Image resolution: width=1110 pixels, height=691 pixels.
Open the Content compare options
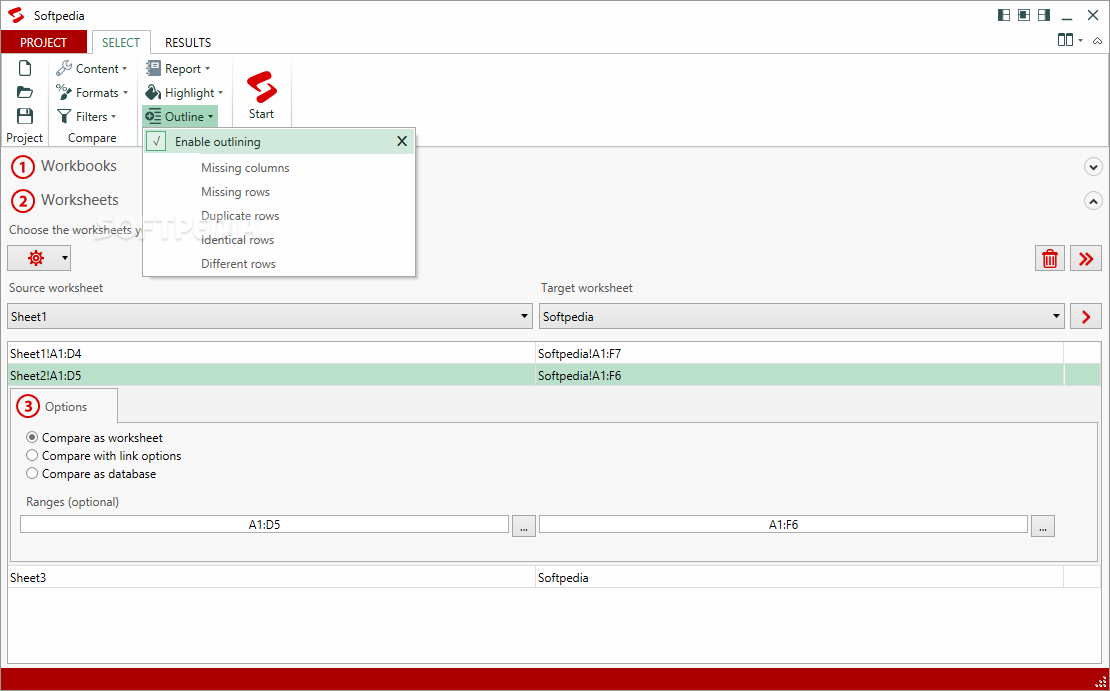91,69
